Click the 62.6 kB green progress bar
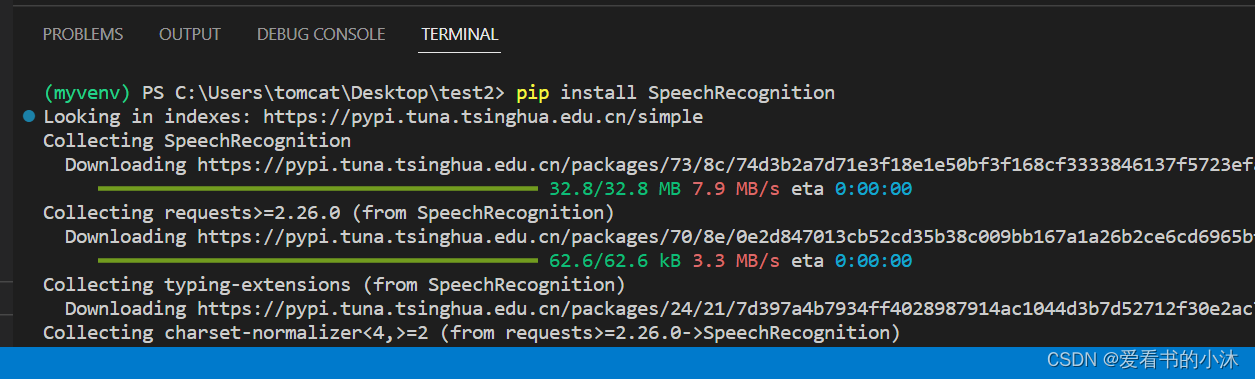The width and height of the screenshot is (1255, 379). pos(318,261)
